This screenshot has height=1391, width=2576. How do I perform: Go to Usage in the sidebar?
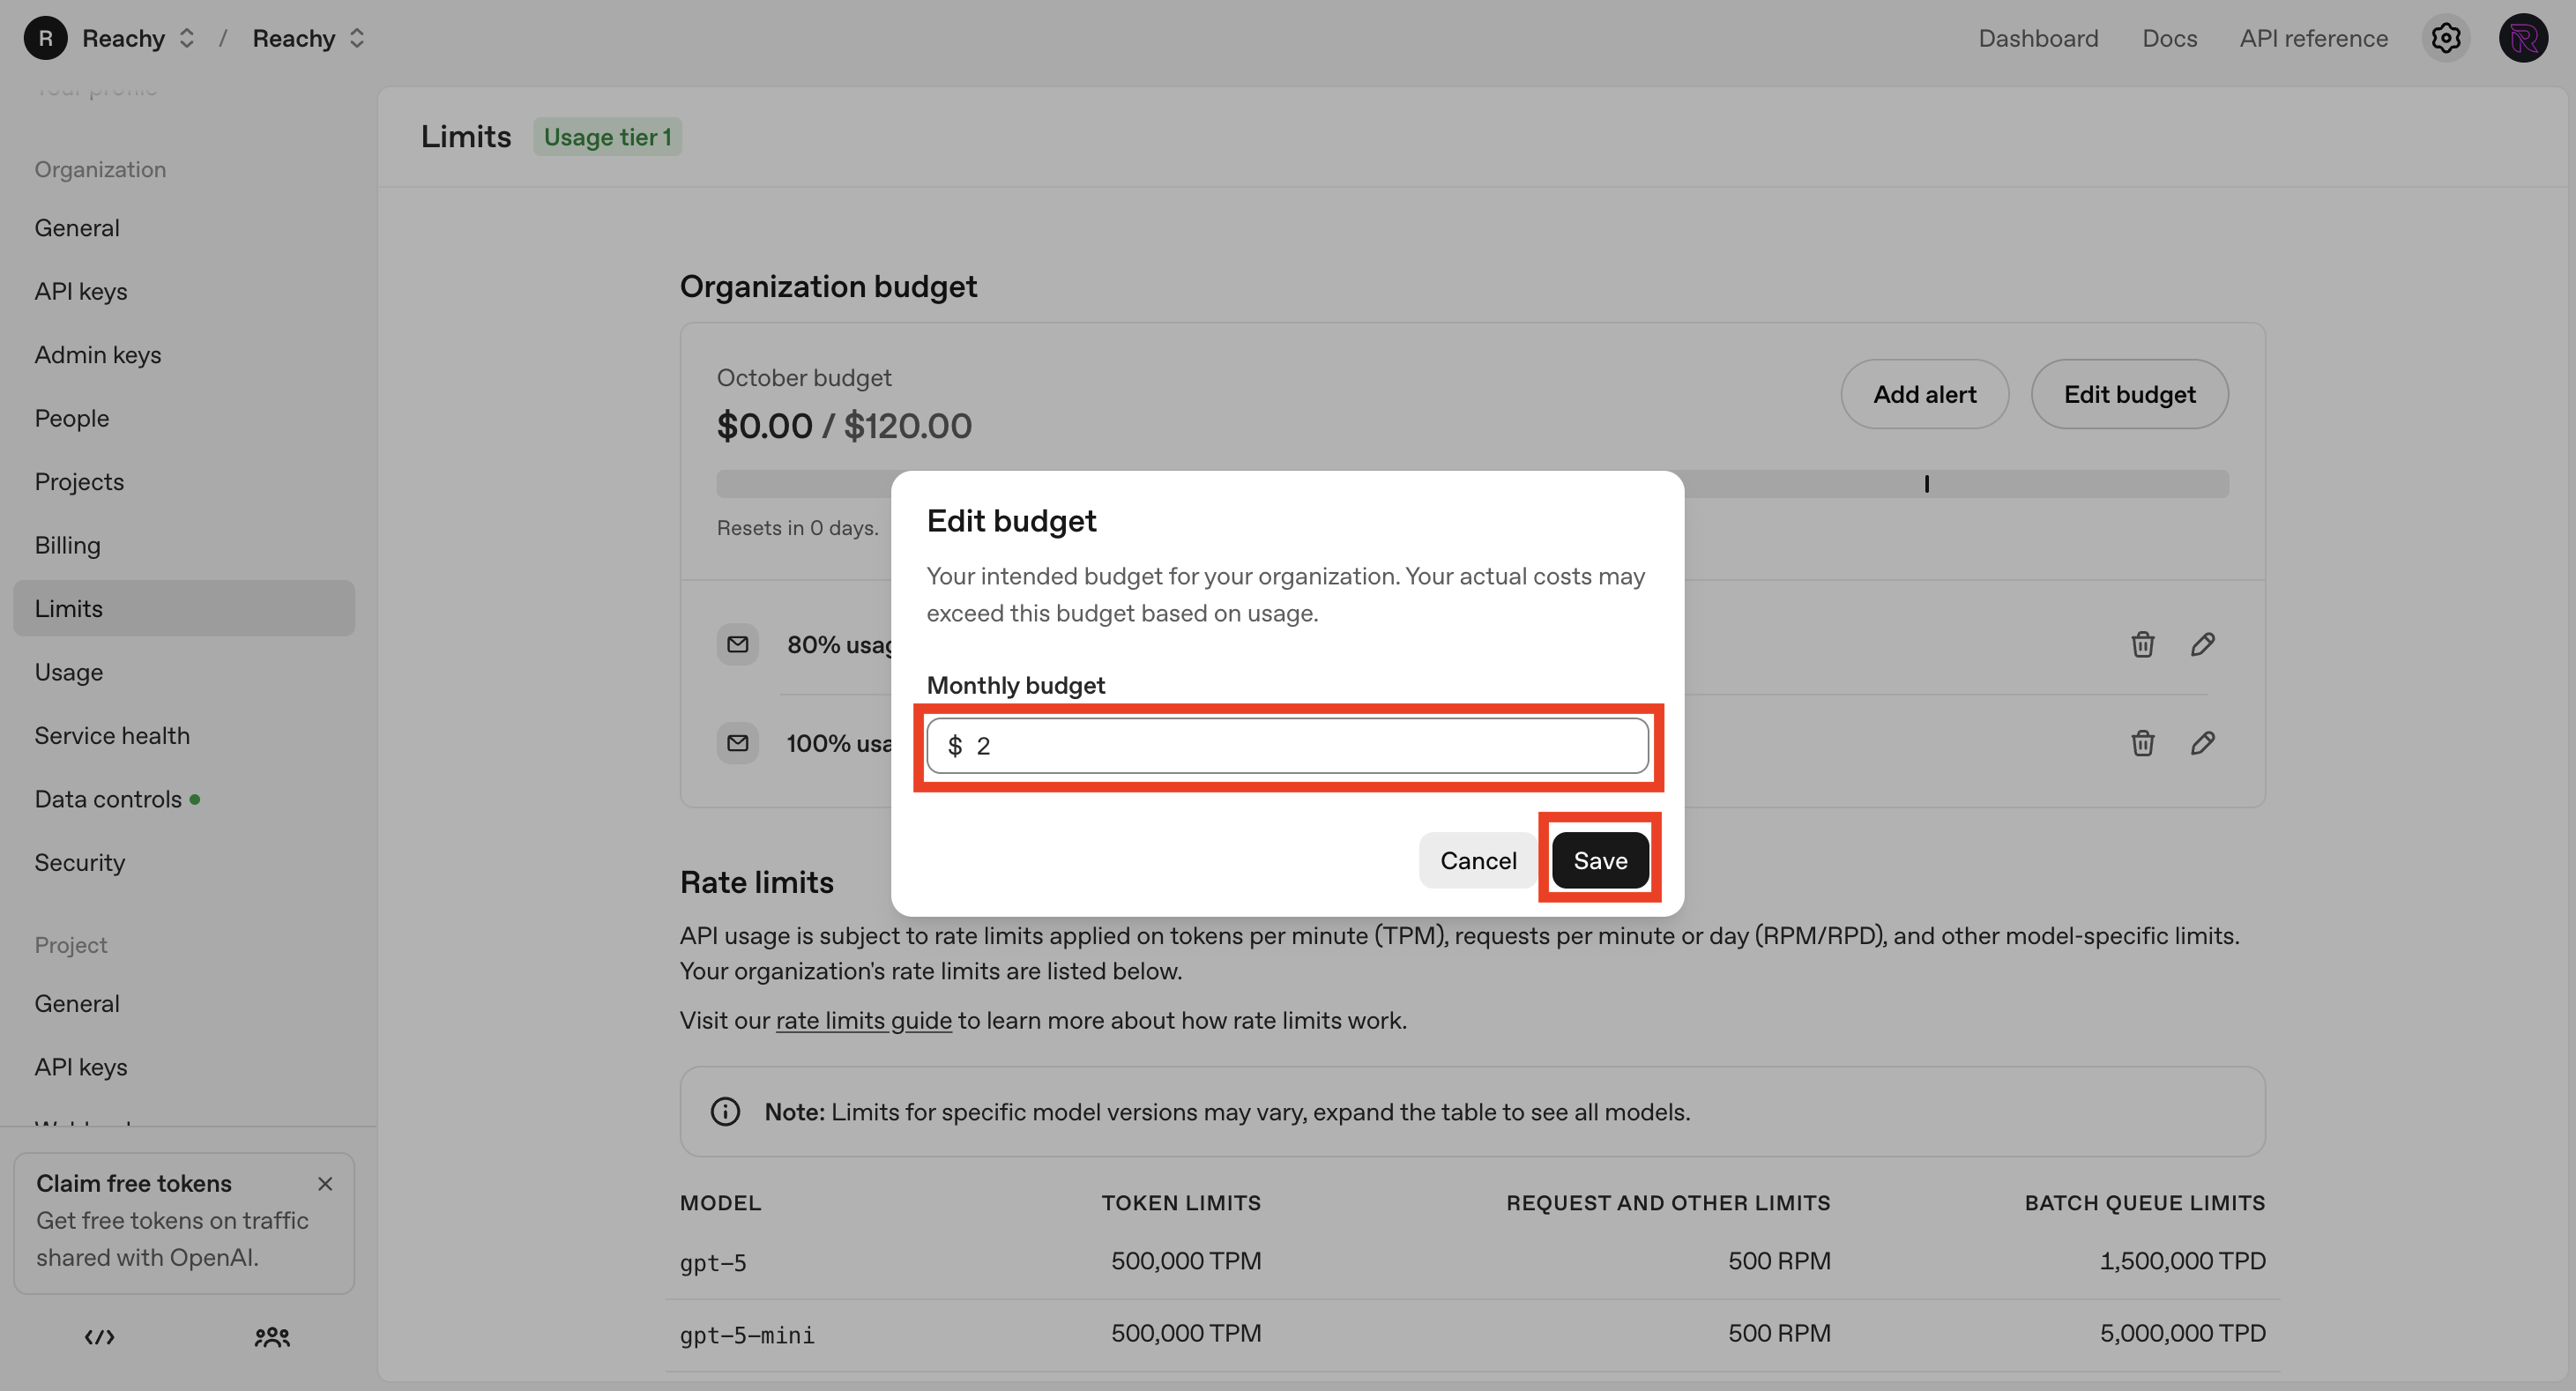[x=68, y=672]
